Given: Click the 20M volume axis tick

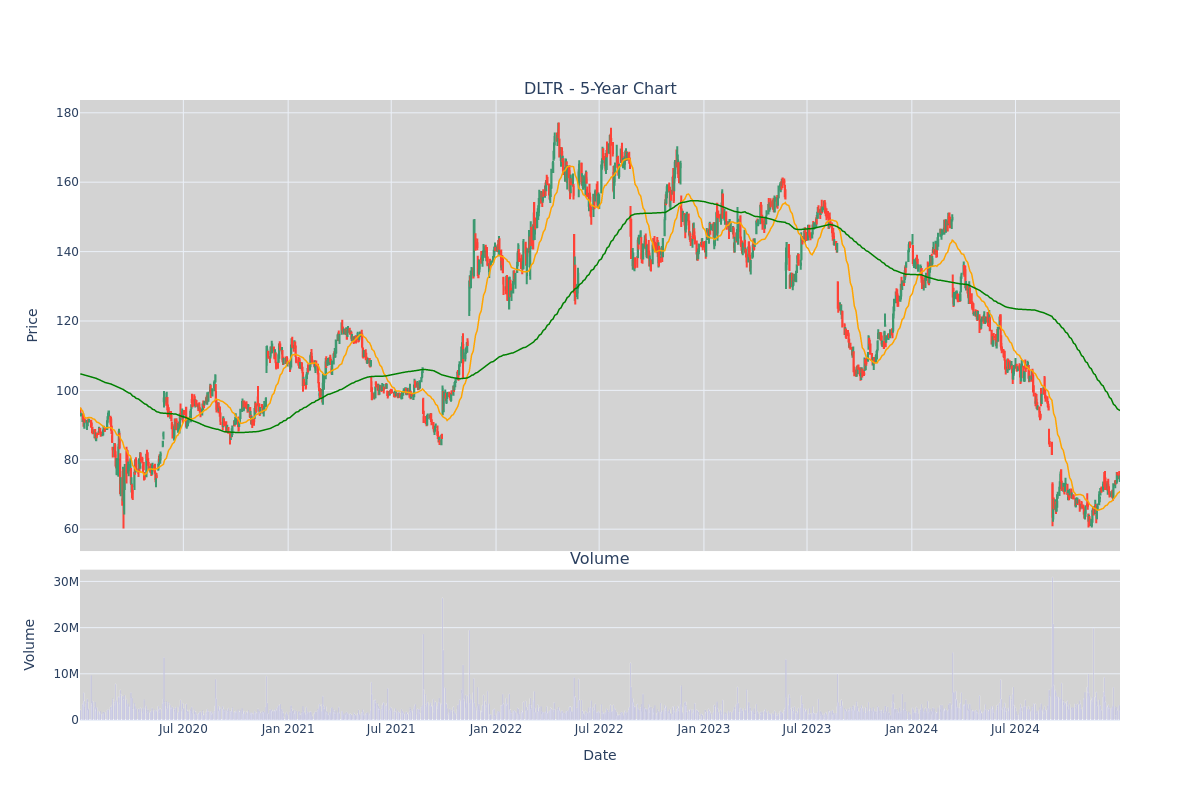Looking at the screenshot, I should pyautogui.click(x=66, y=628).
